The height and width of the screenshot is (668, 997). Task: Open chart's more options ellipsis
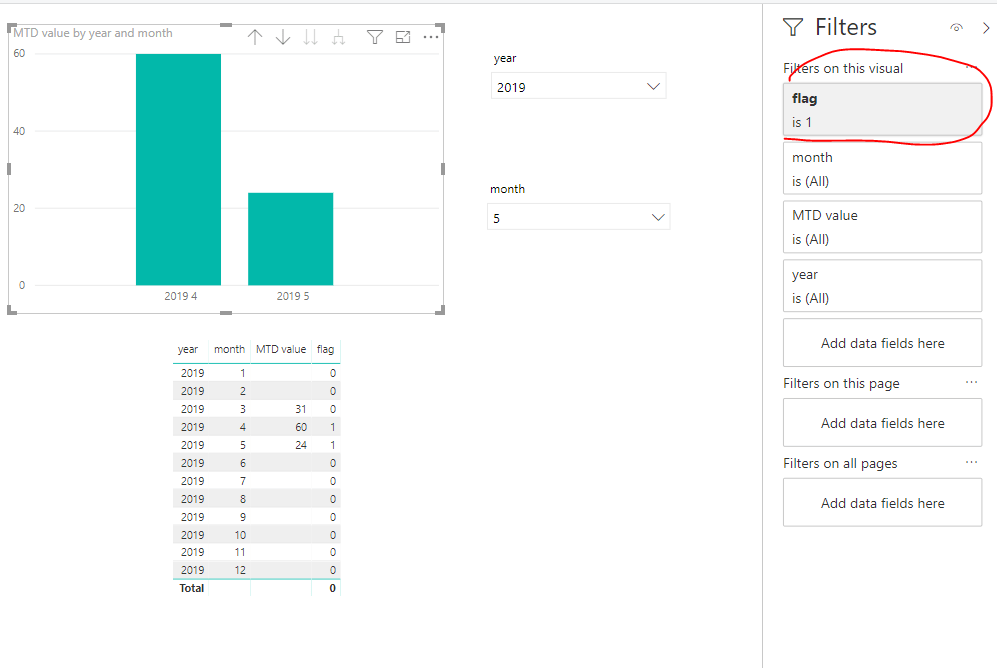coord(431,37)
